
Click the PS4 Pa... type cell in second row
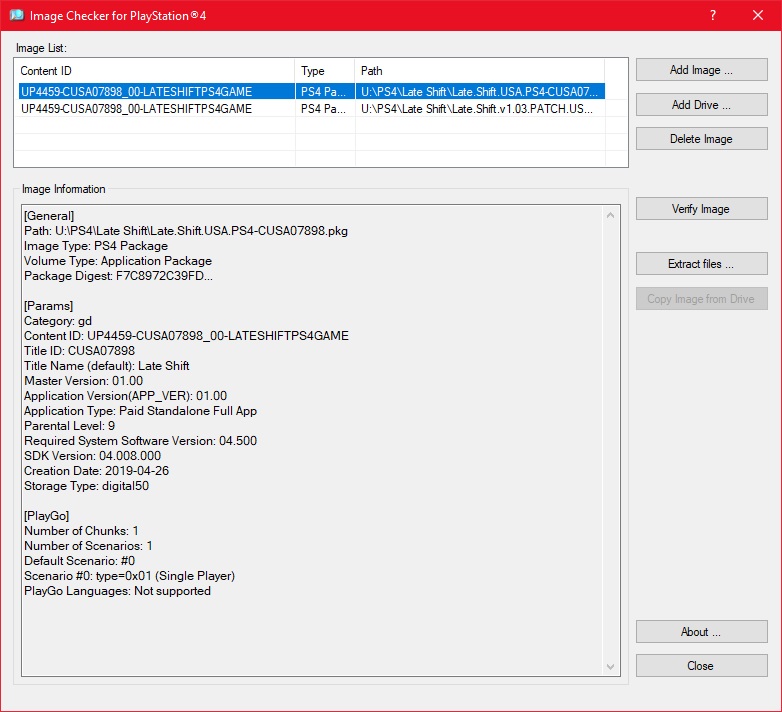point(323,109)
